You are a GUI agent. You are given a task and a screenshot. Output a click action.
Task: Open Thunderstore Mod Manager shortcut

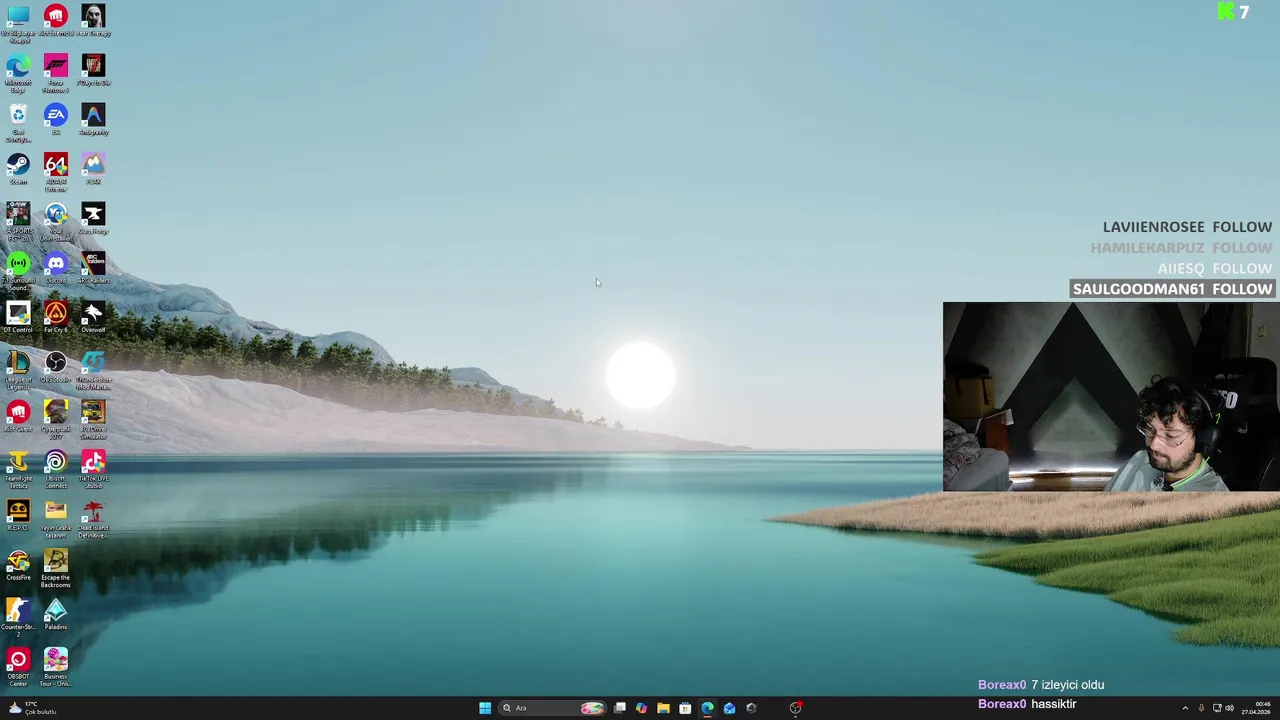93,370
